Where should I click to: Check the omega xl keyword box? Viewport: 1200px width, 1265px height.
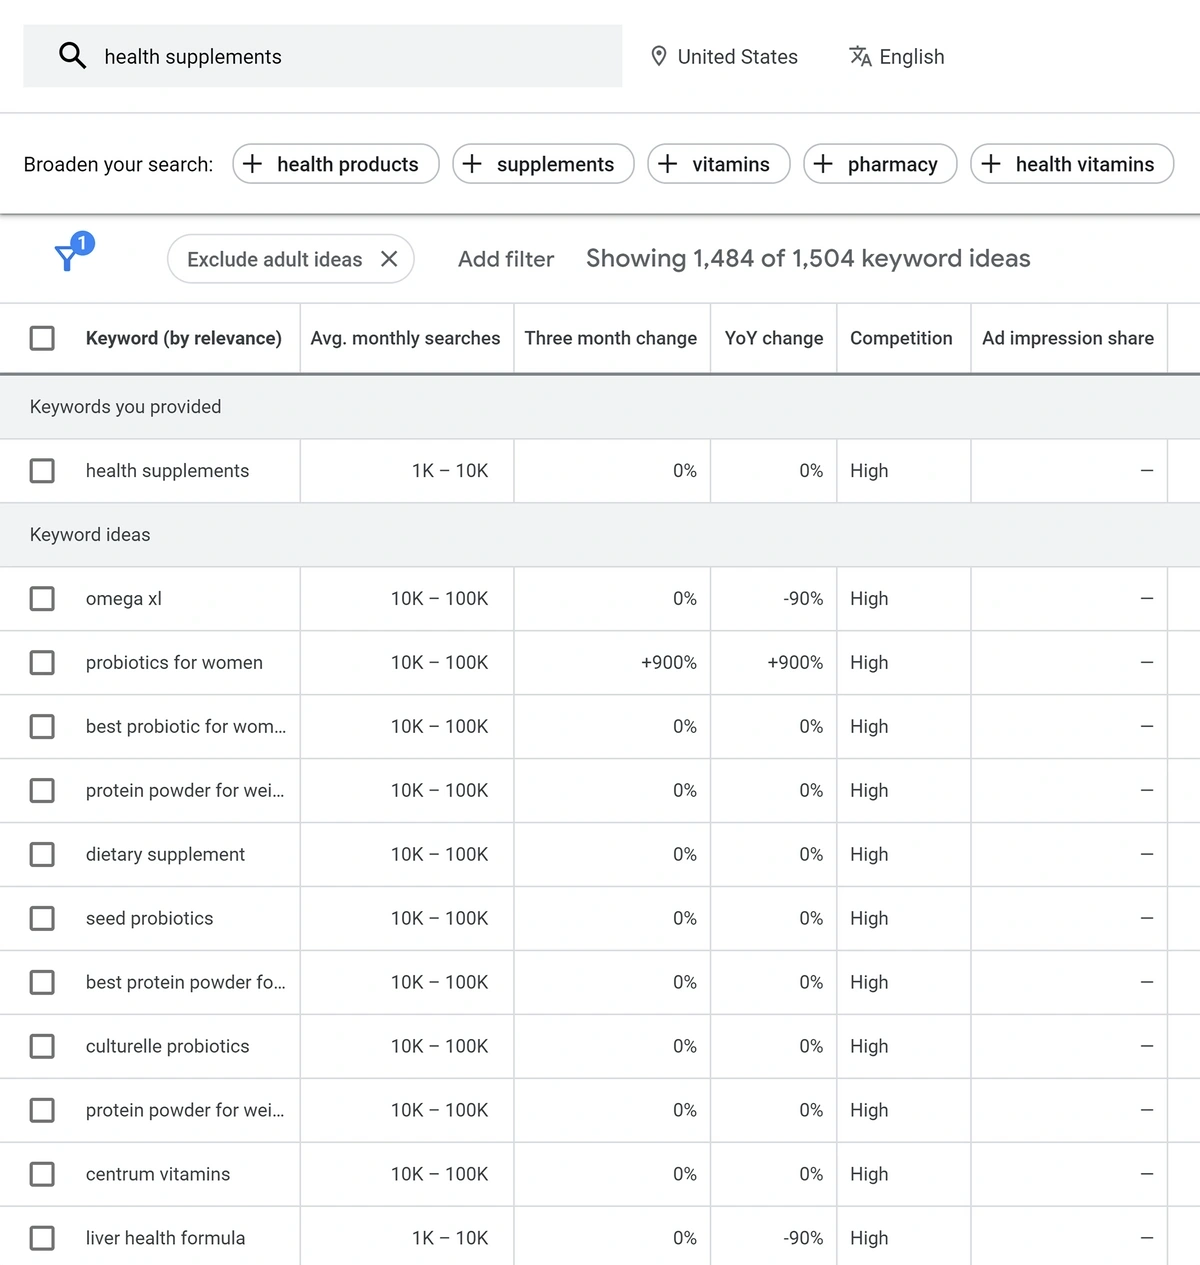(x=42, y=599)
